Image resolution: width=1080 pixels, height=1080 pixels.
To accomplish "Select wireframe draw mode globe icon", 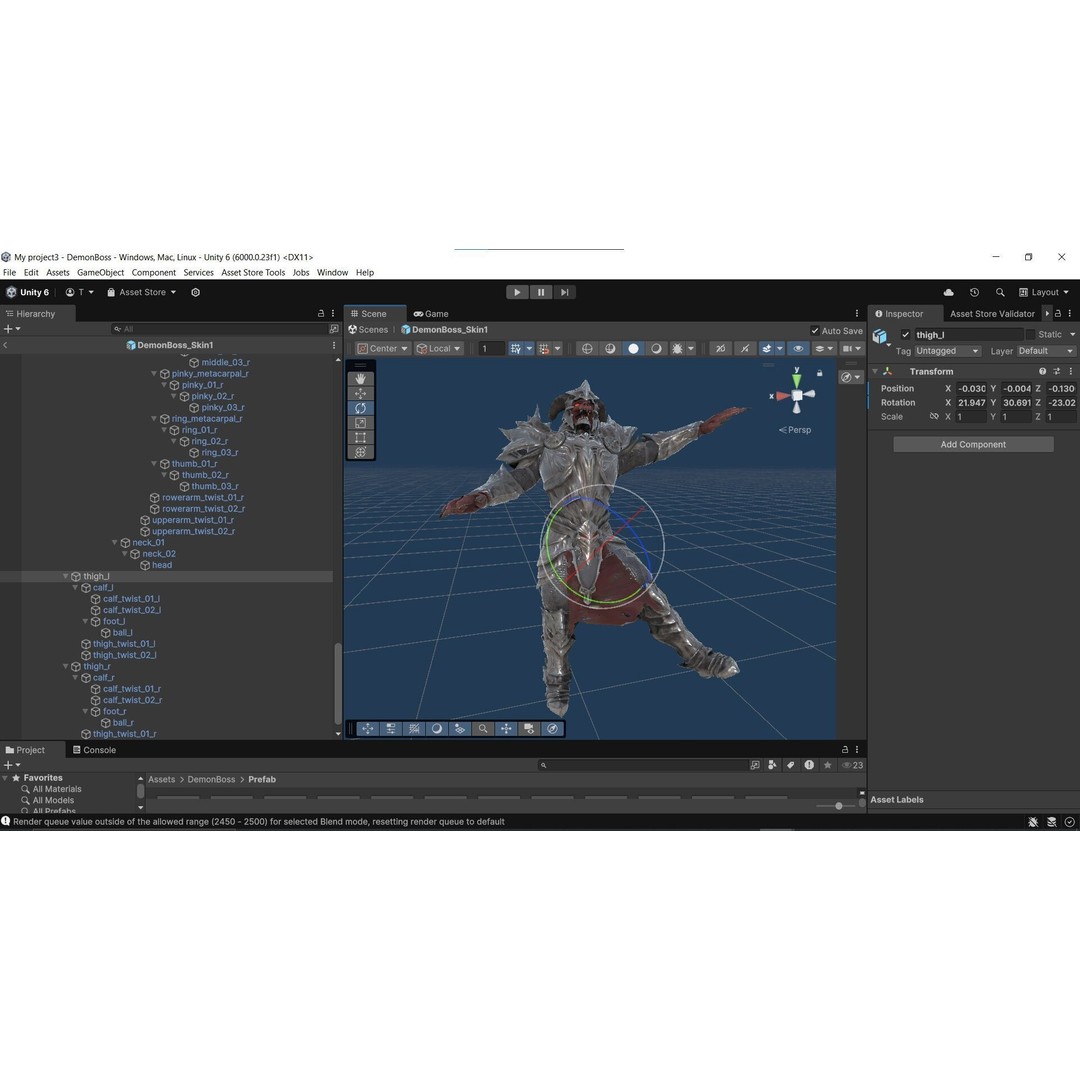I will 587,349.
